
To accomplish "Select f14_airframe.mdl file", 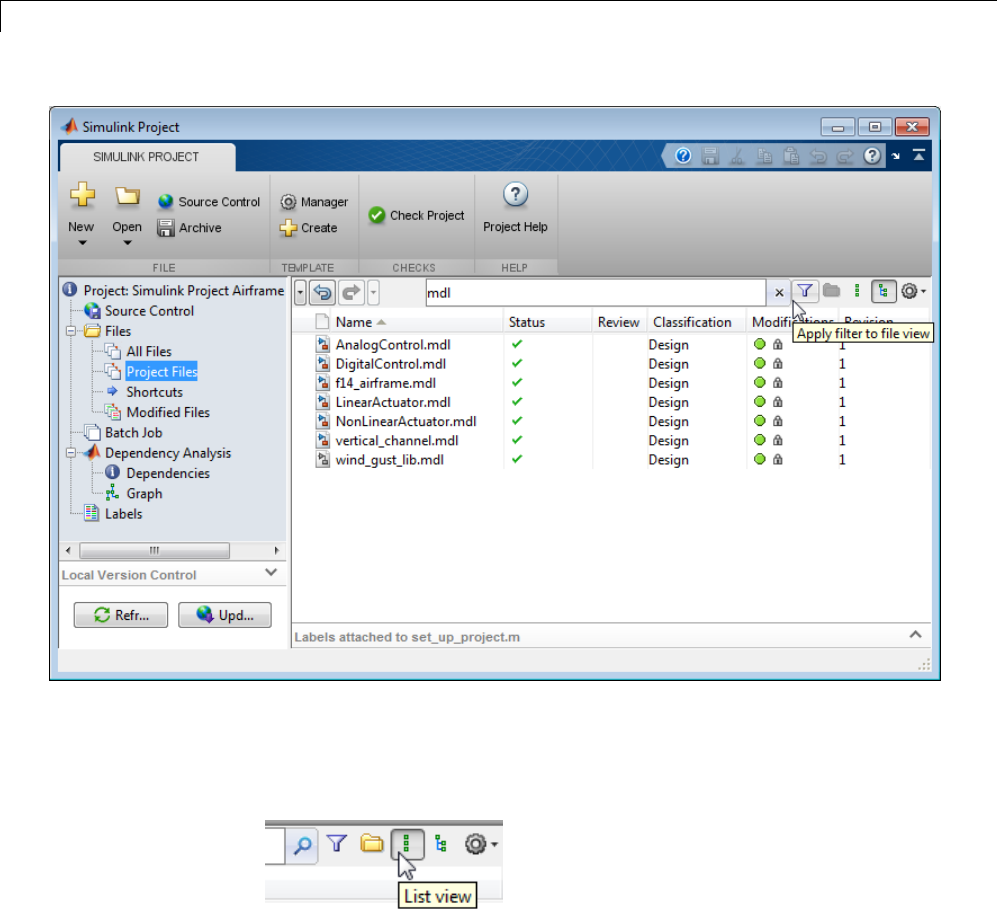I will click(386, 383).
